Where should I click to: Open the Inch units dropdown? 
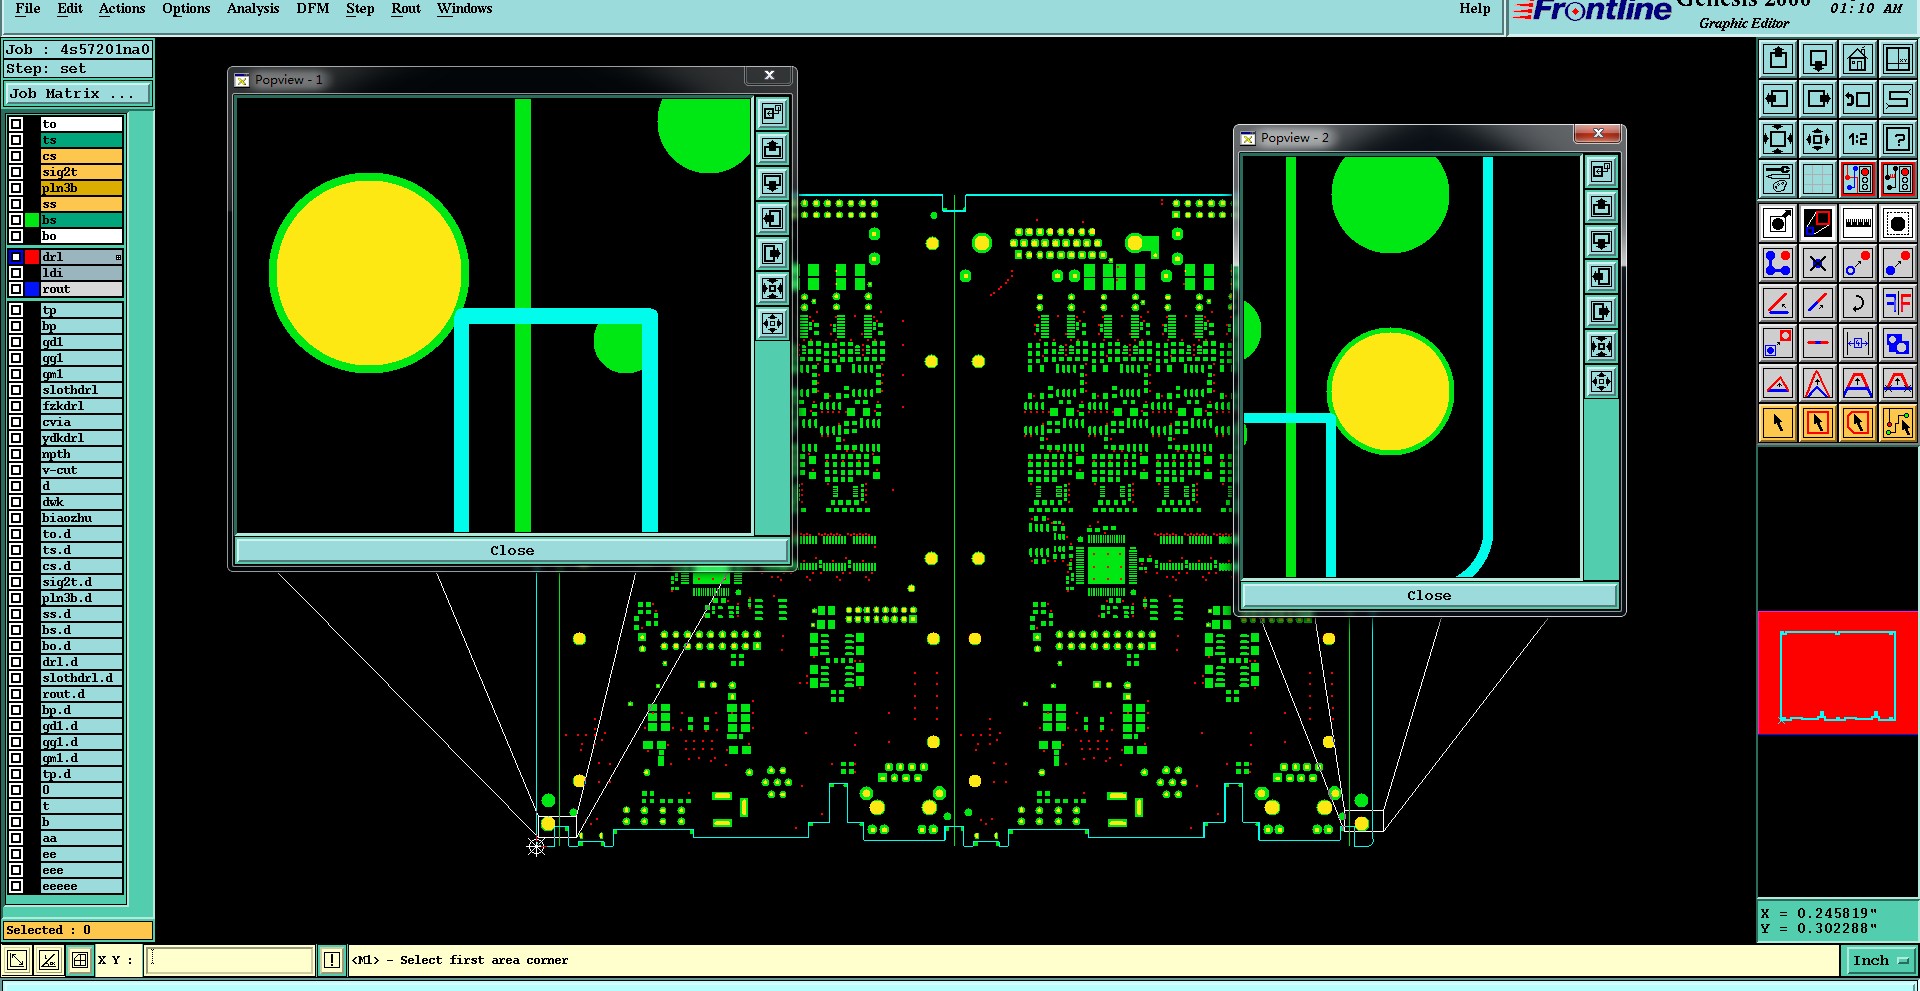pos(1881,961)
